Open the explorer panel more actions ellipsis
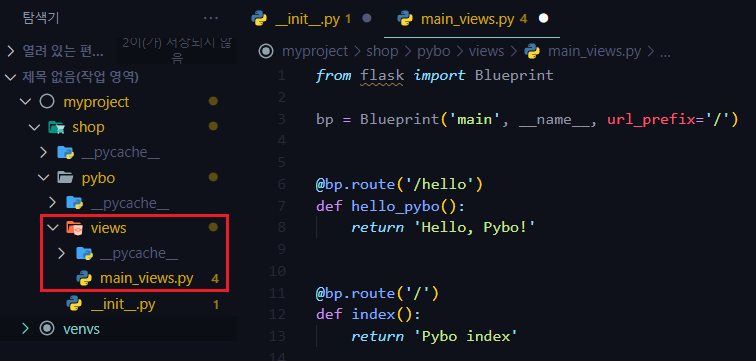The height and width of the screenshot is (361, 756). click(x=211, y=18)
